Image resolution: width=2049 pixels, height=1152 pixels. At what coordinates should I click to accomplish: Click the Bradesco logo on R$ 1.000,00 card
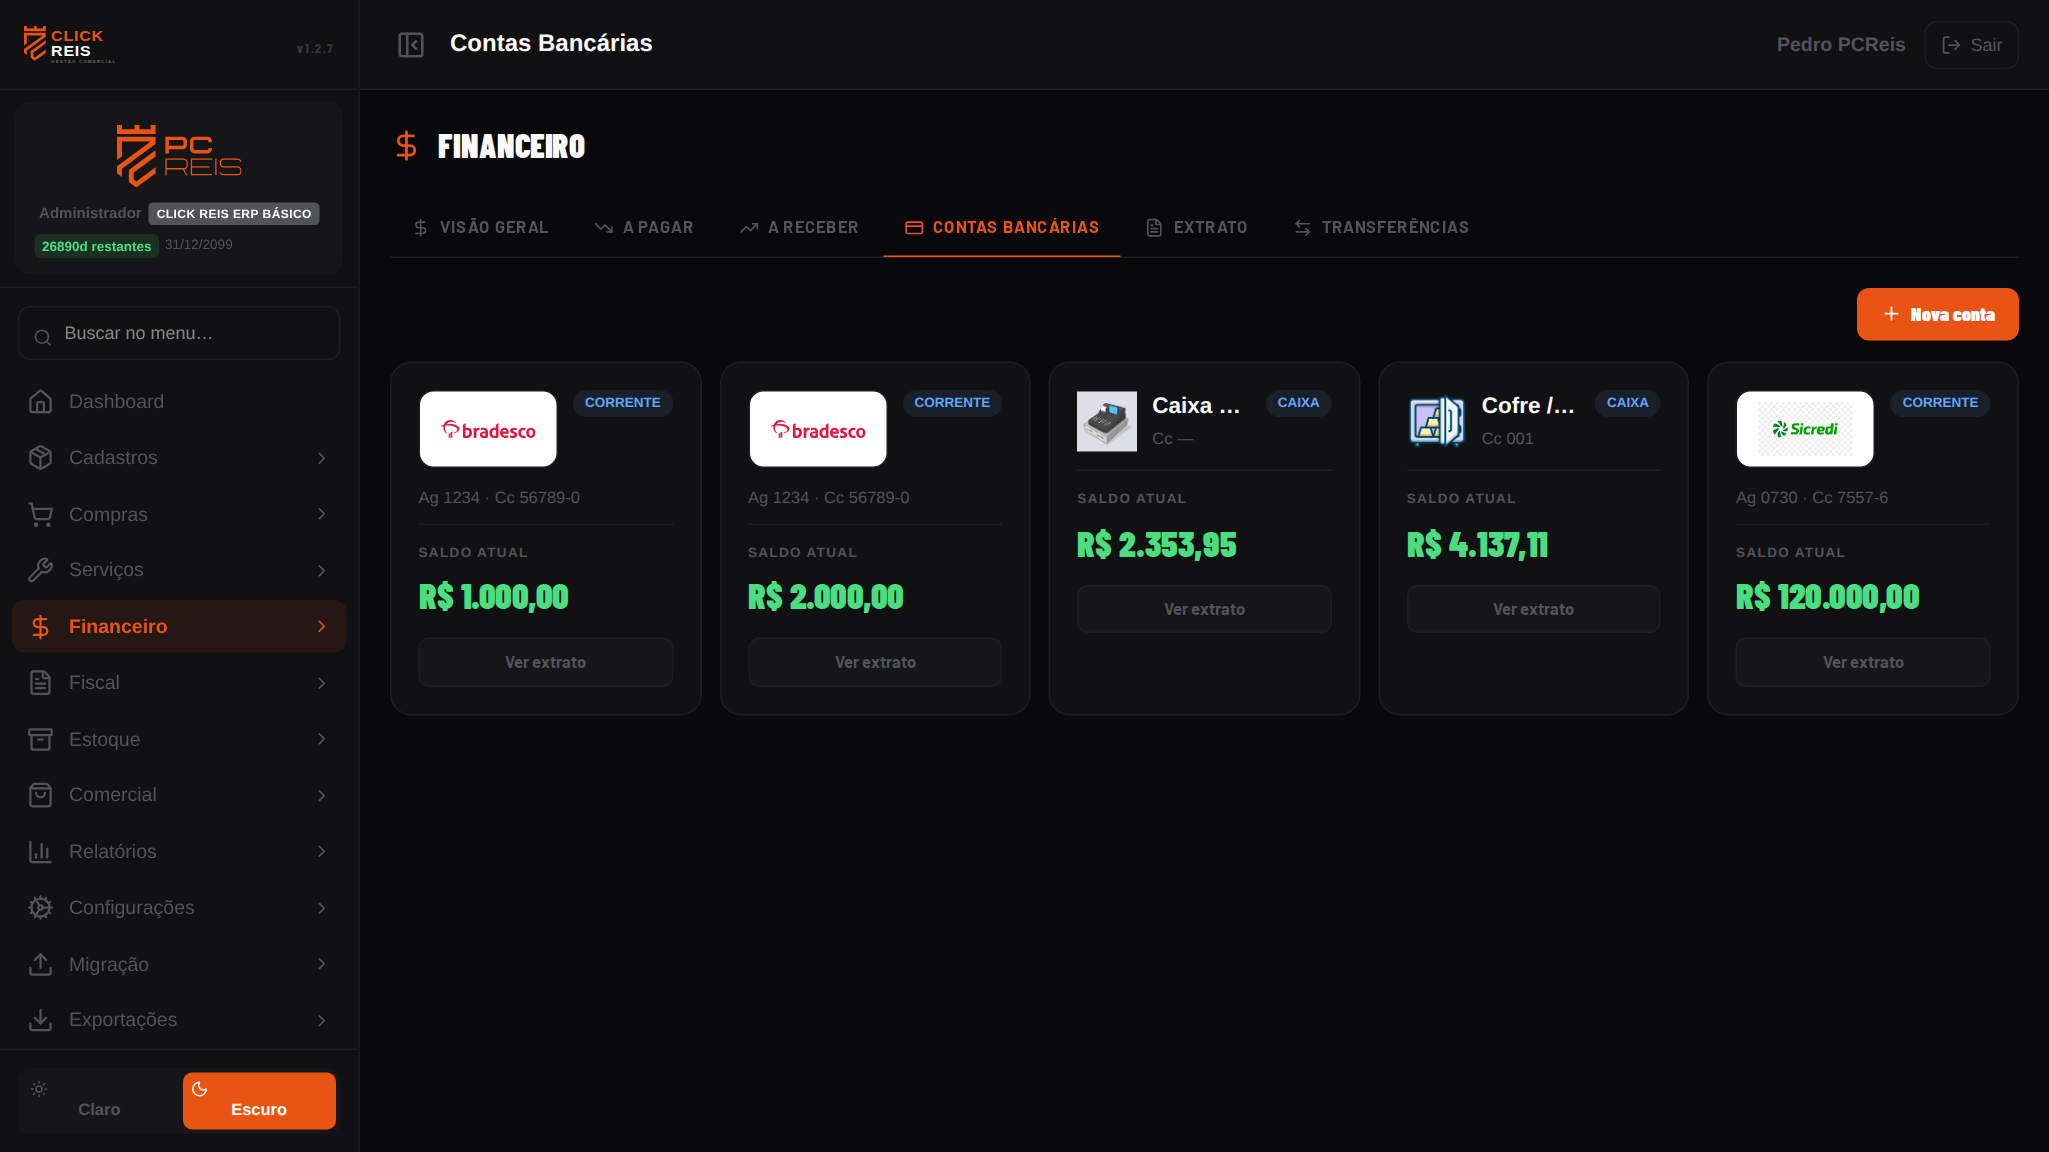pyautogui.click(x=488, y=429)
